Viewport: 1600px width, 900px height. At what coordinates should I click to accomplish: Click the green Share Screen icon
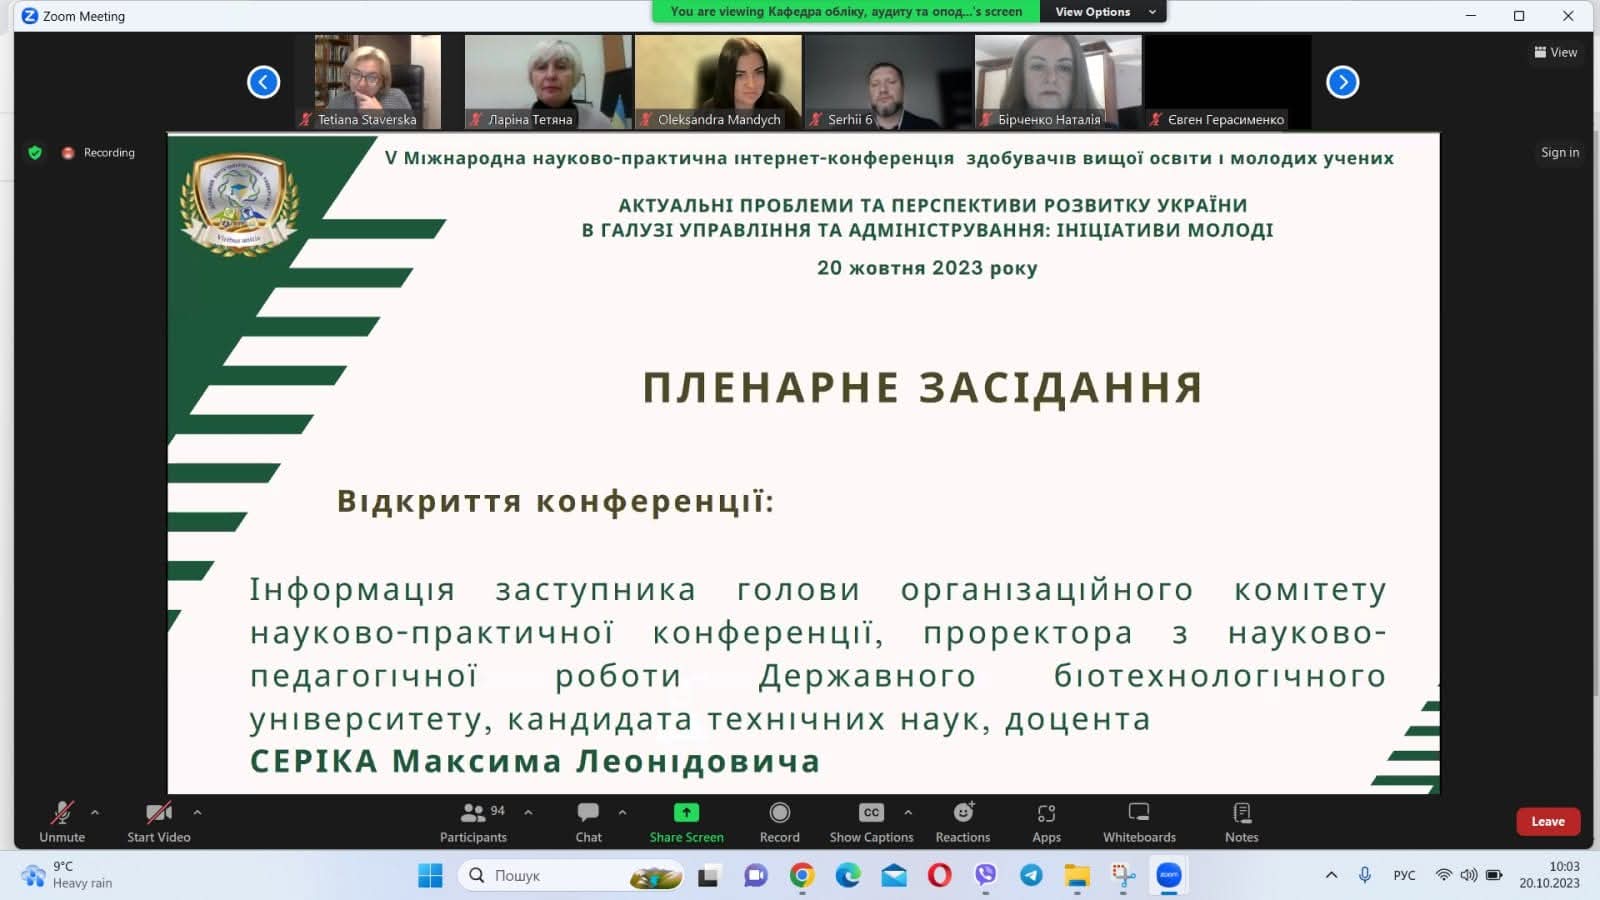point(686,813)
